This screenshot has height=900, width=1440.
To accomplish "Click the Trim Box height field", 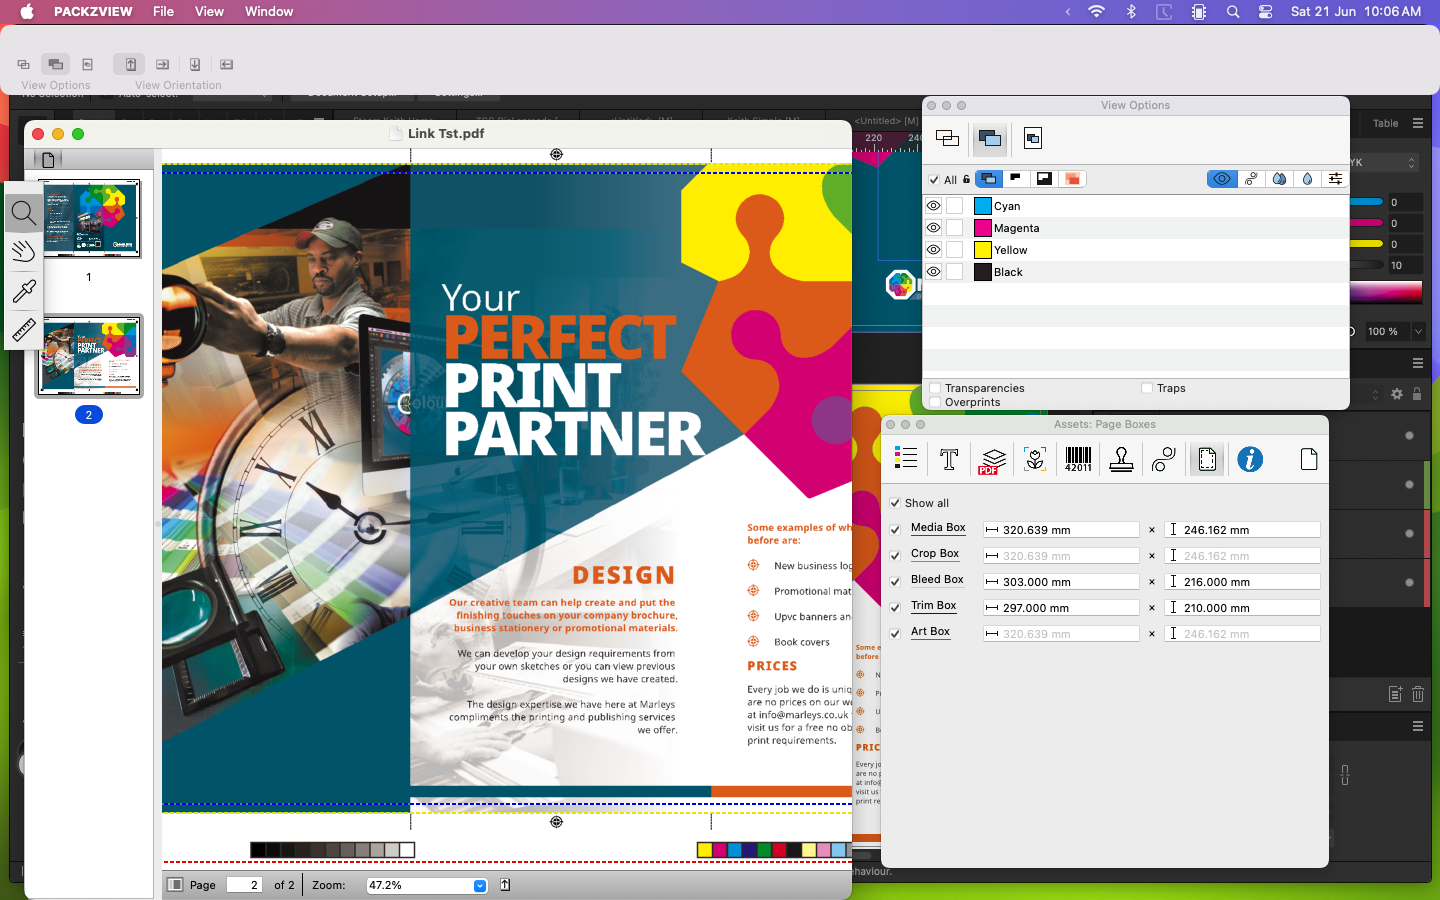I will (x=1242, y=608).
